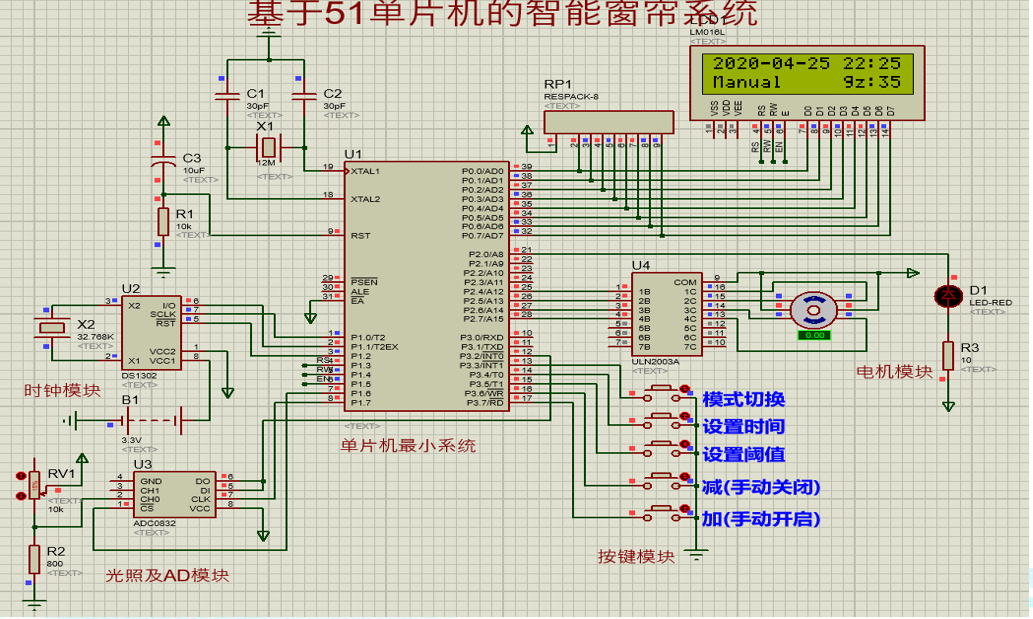Click the RV1 upper red adjust arrow
Screen dimensions: 1033x619
pyautogui.click(x=20, y=475)
